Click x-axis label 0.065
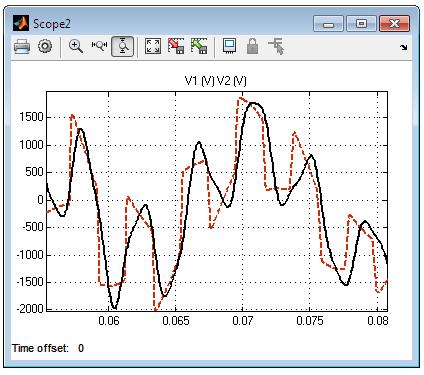This screenshot has width=424, height=375. tap(176, 321)
